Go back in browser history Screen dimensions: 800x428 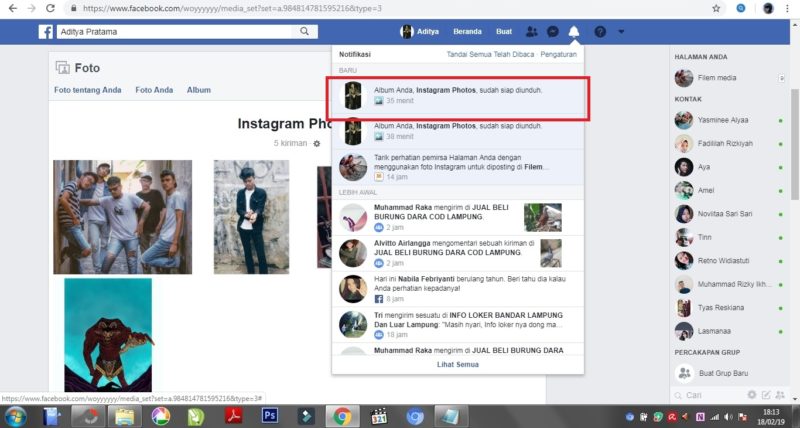(x=12, y=8)
